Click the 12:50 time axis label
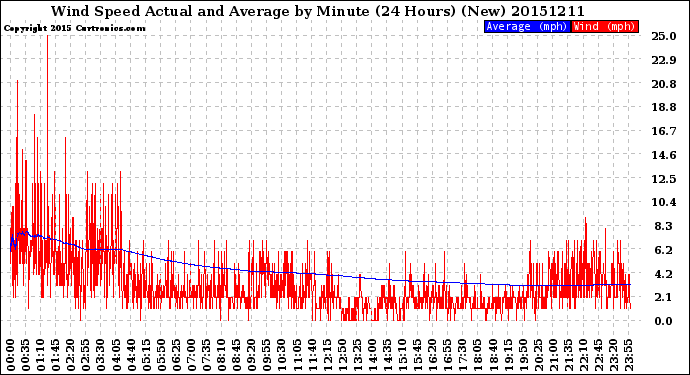690x375 pixels. pos(342,355)
